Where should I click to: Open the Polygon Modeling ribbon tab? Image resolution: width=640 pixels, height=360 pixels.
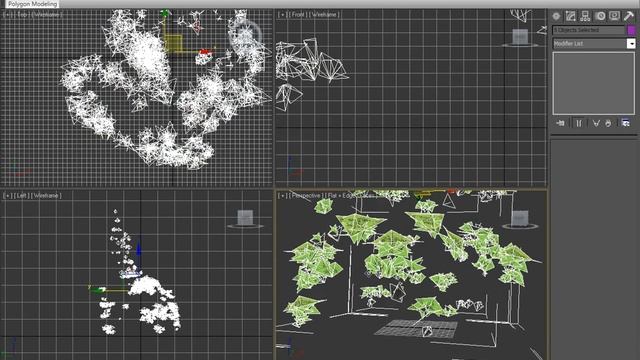tap(33, 4)
